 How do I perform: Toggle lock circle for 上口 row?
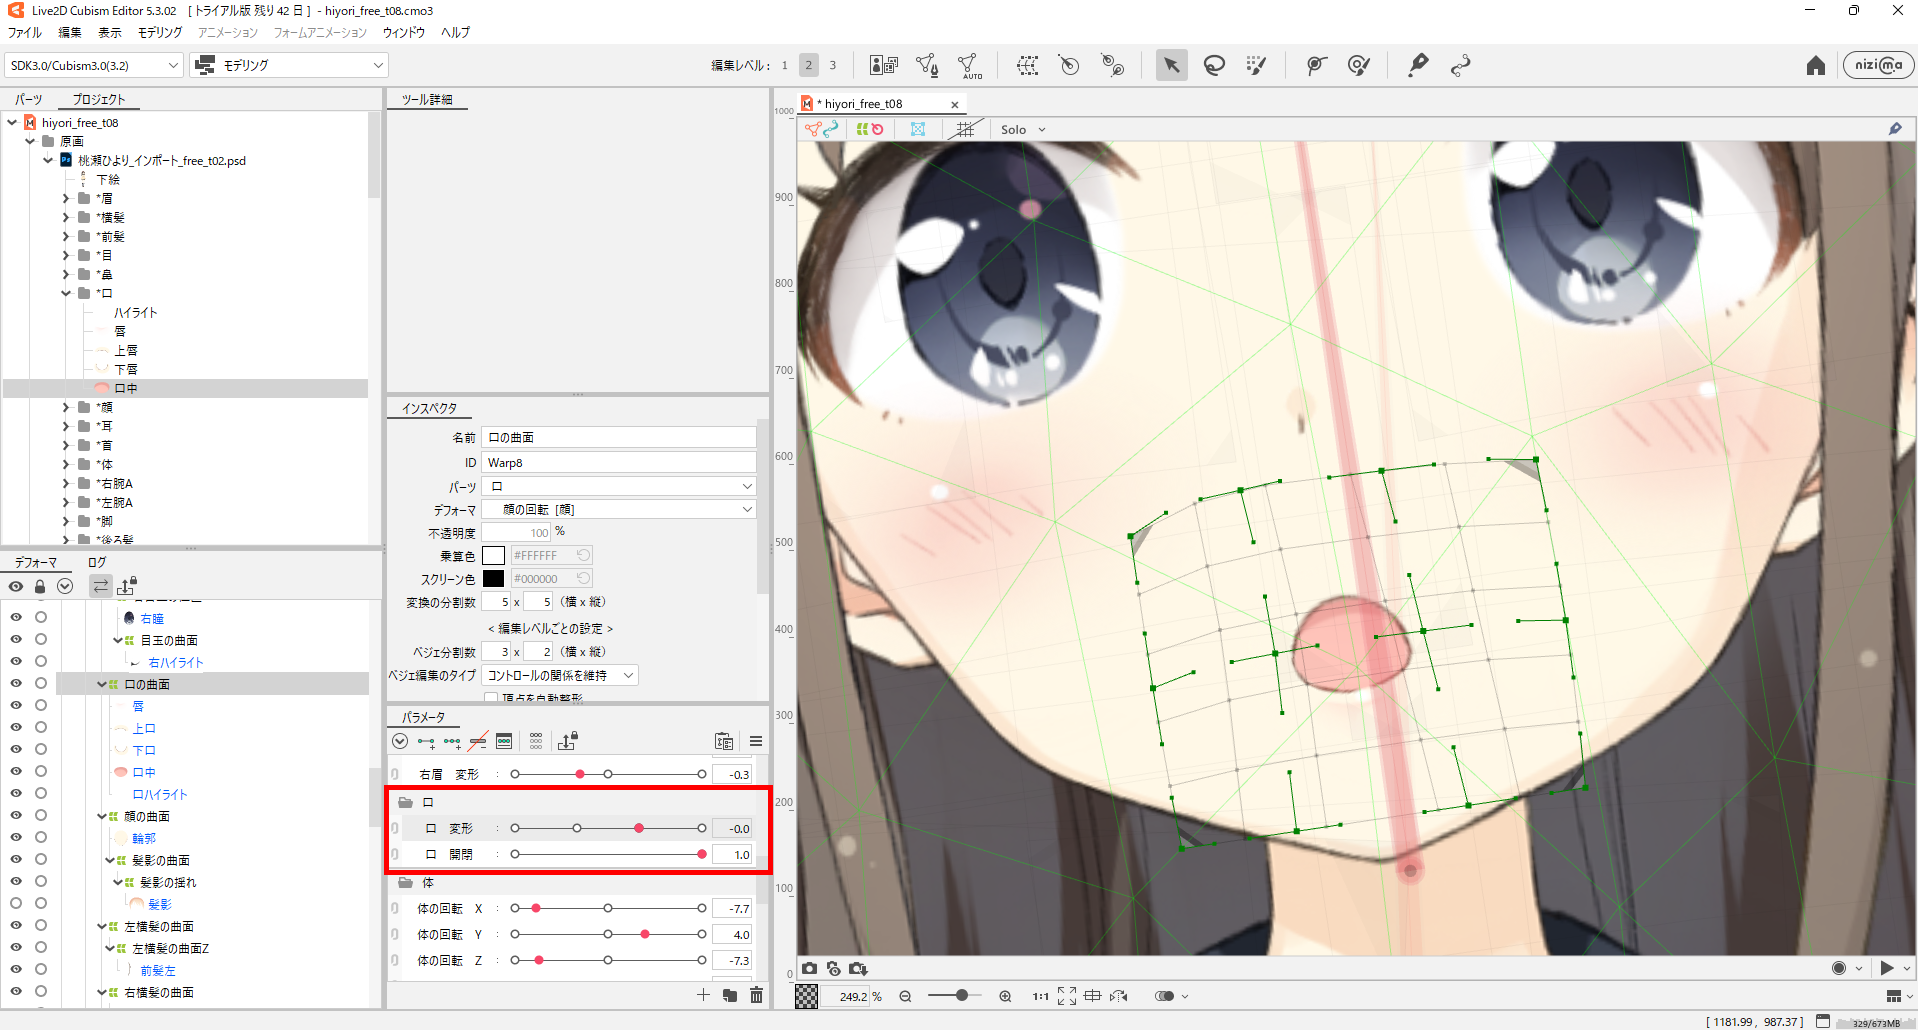click(41, 727)
